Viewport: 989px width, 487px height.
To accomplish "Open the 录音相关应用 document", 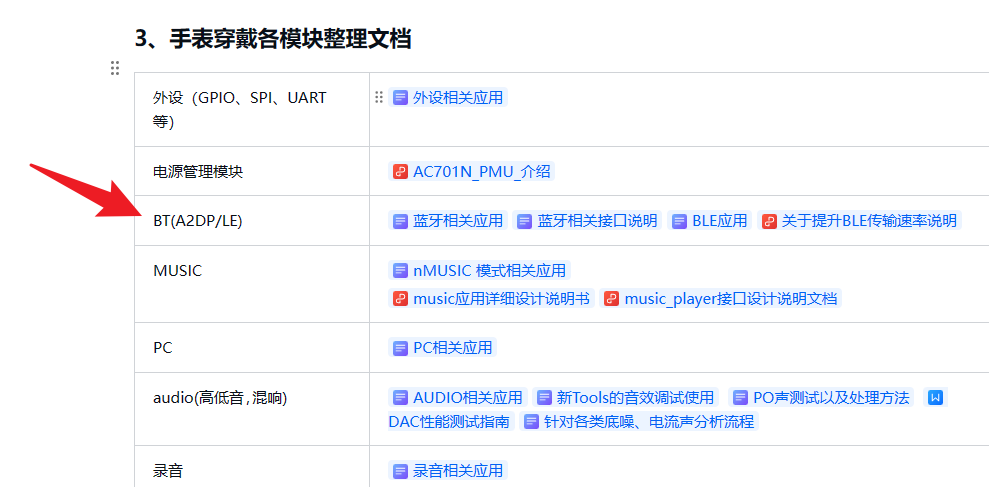I will (458, 471).
